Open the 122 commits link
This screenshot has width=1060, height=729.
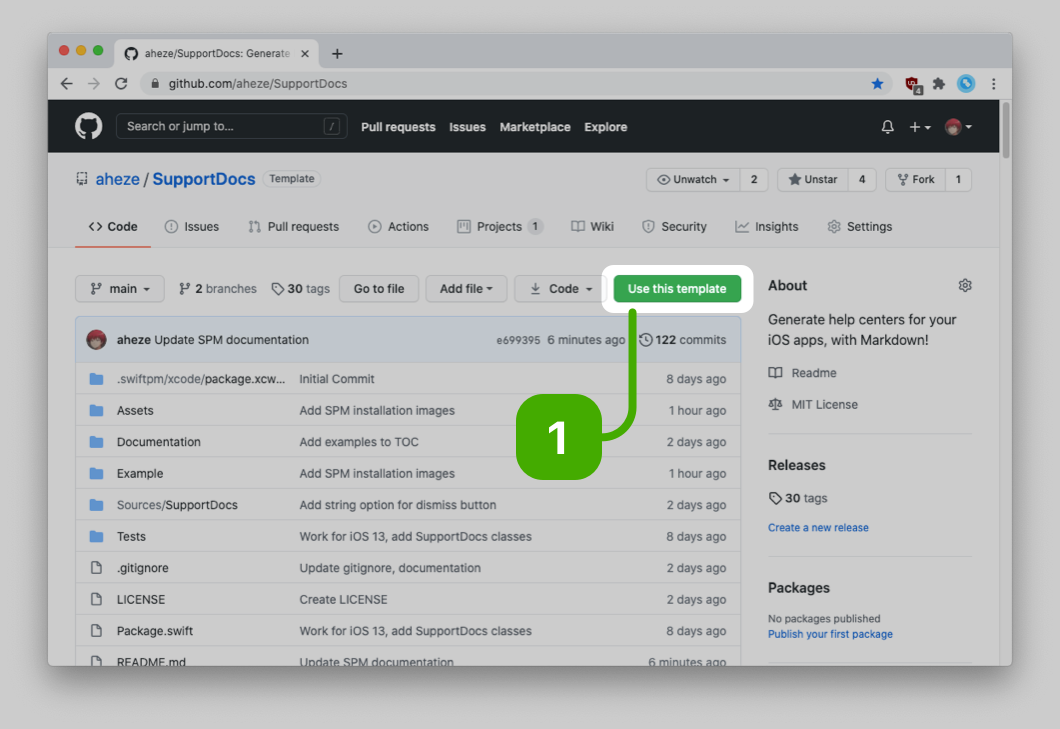(683, 339)
